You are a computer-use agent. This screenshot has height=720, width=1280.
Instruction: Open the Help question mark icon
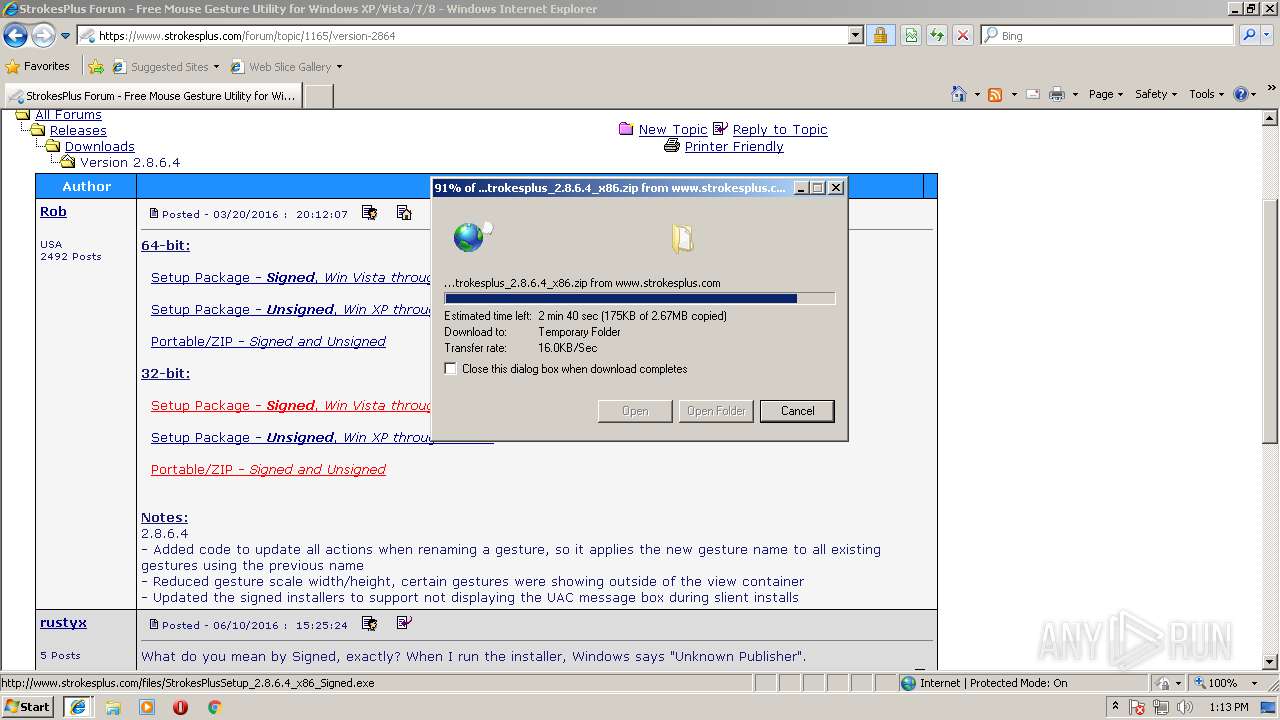tap(1241, 94)
